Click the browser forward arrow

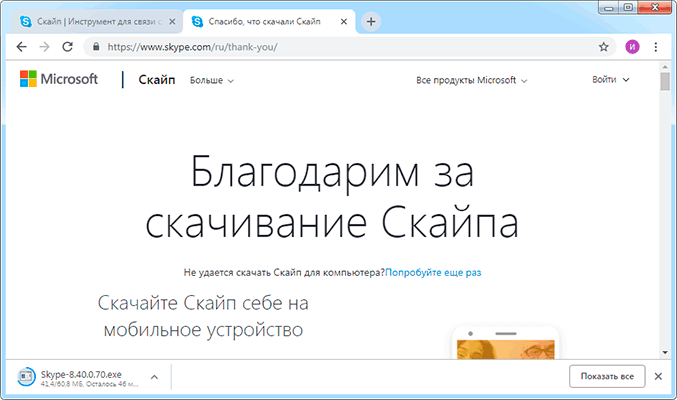[x=44, y=47]
